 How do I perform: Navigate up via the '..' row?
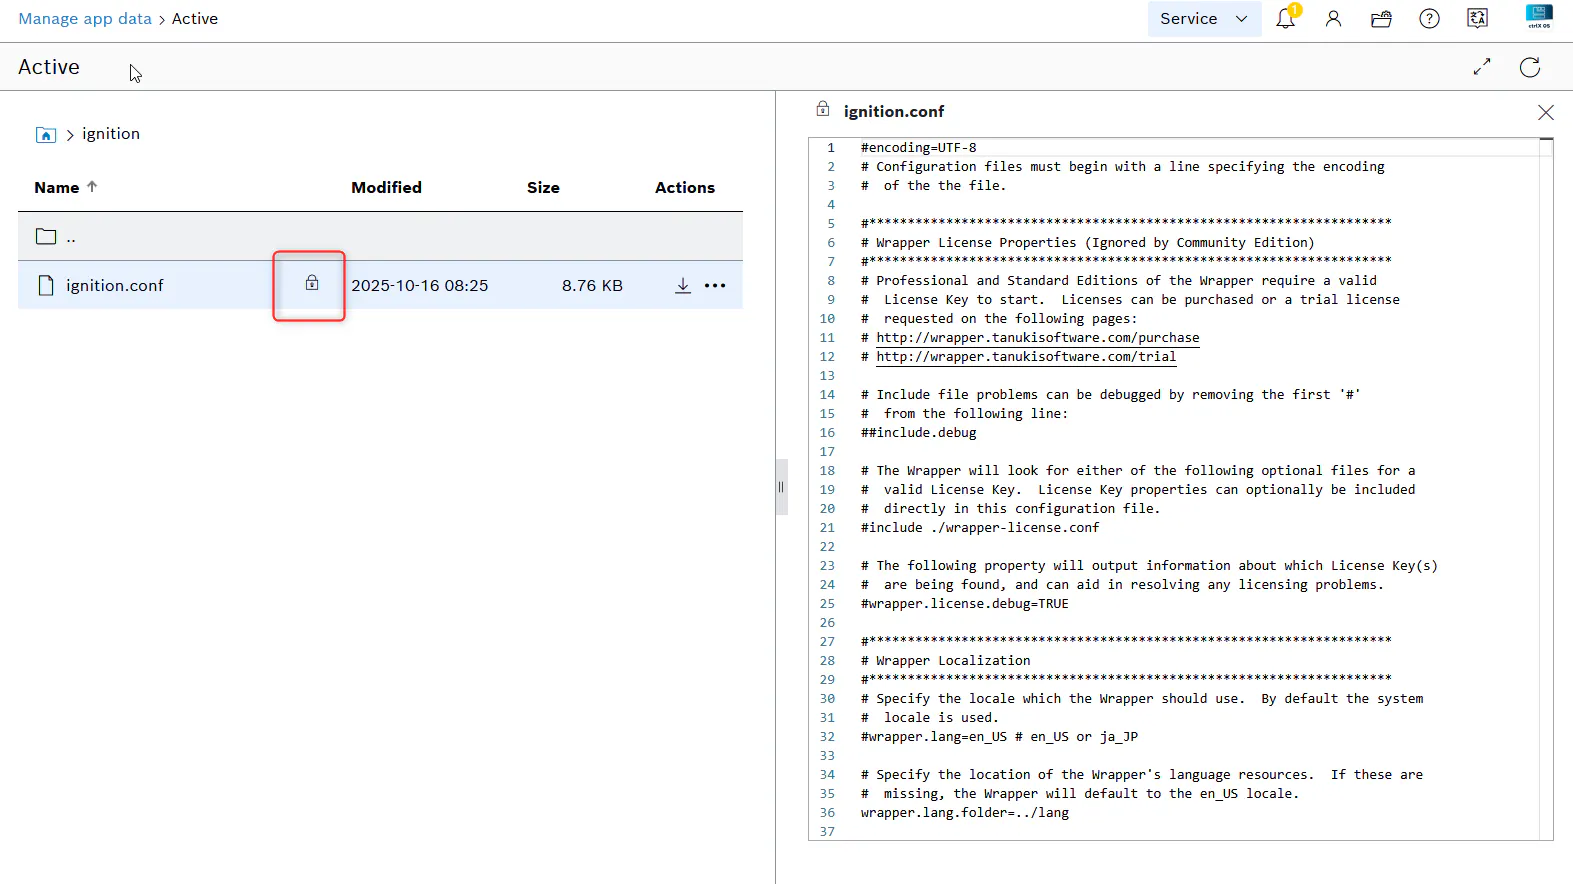pyautogui.click(x=380, y=237)
